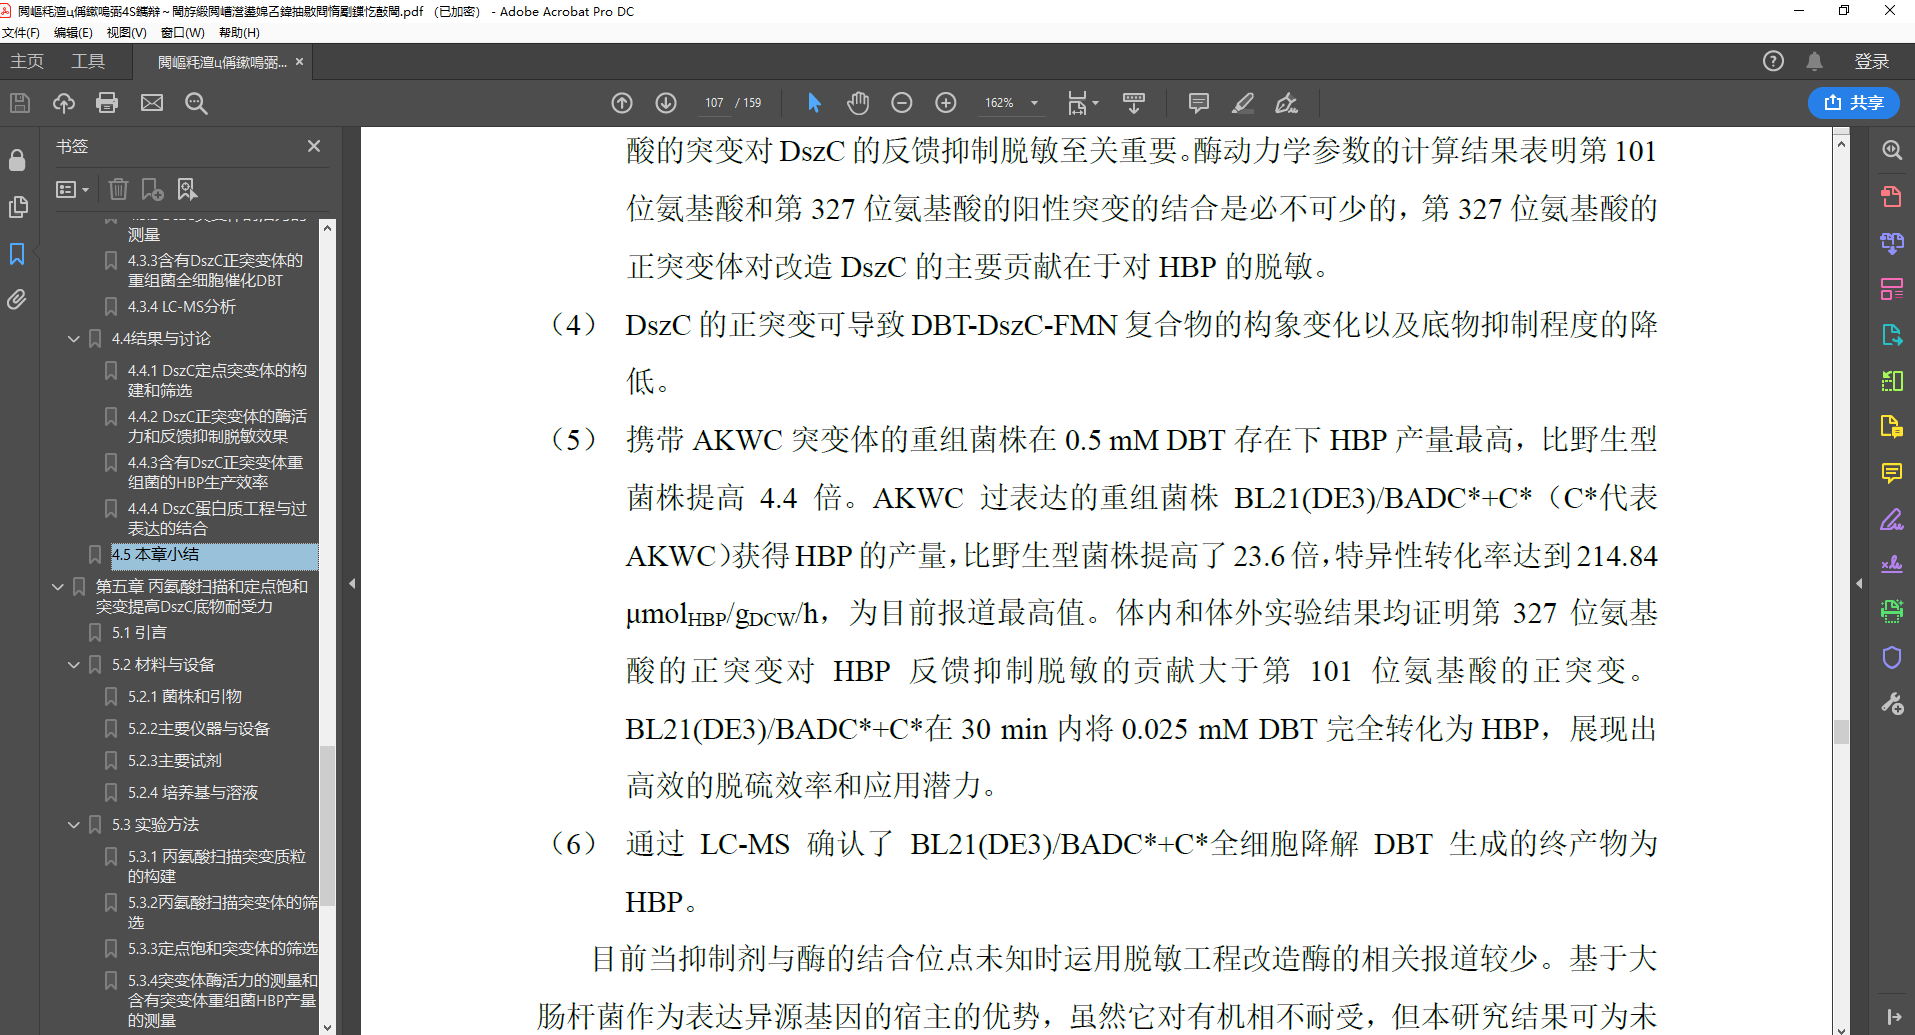This screenshot has width=1915, height=1035.
Task: Click the Sign in (登录) link
Action: [1872, 61]
